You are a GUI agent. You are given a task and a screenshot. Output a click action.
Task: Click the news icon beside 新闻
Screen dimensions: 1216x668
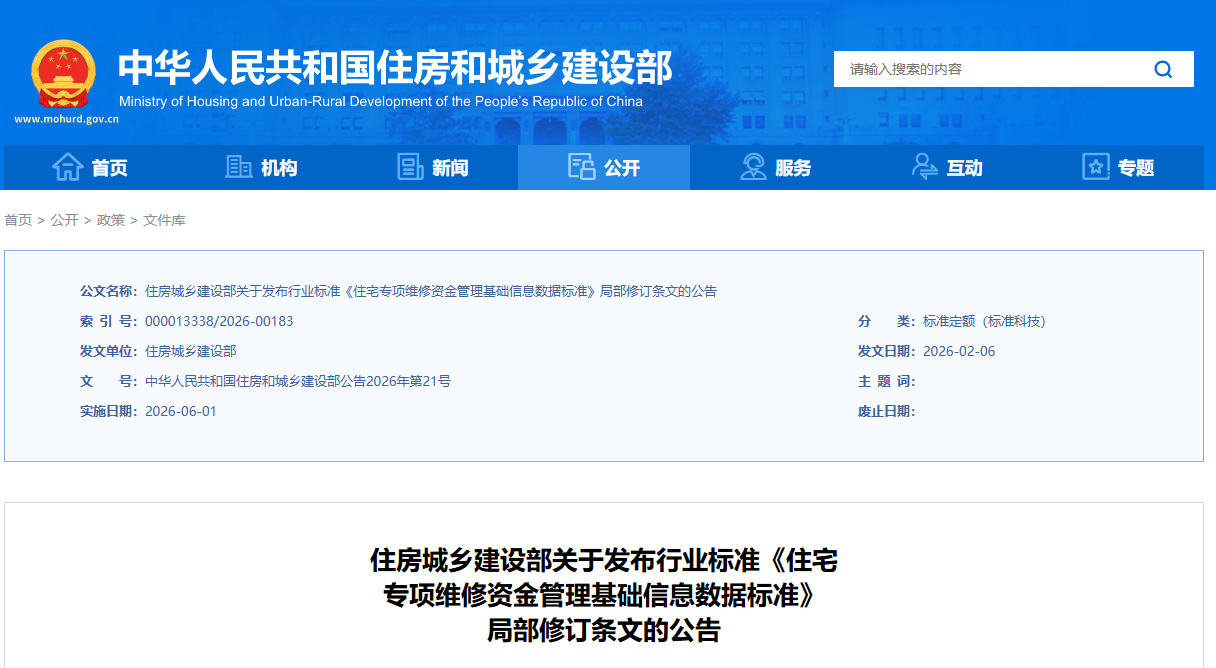[410, 167]
